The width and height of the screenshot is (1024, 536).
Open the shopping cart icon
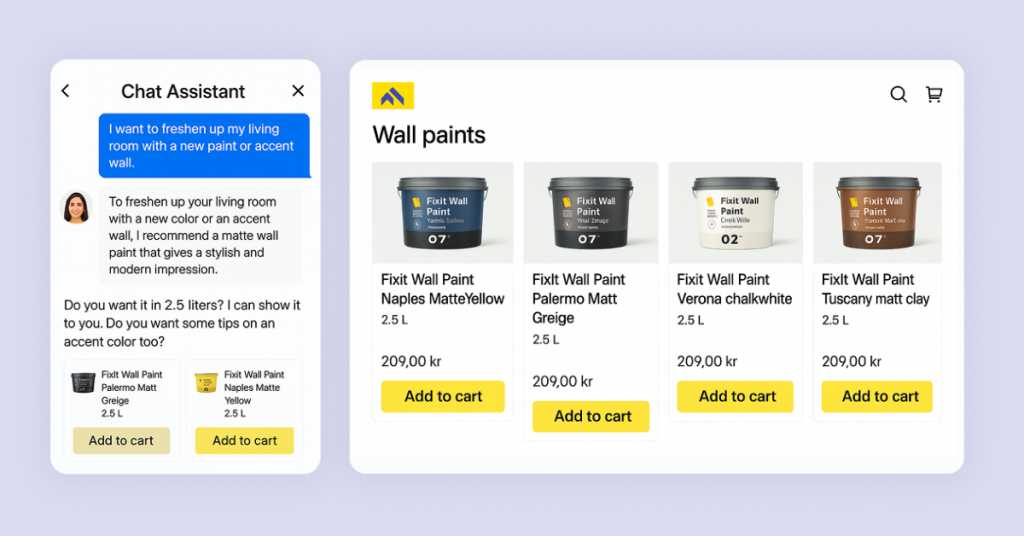click(934, 95)
